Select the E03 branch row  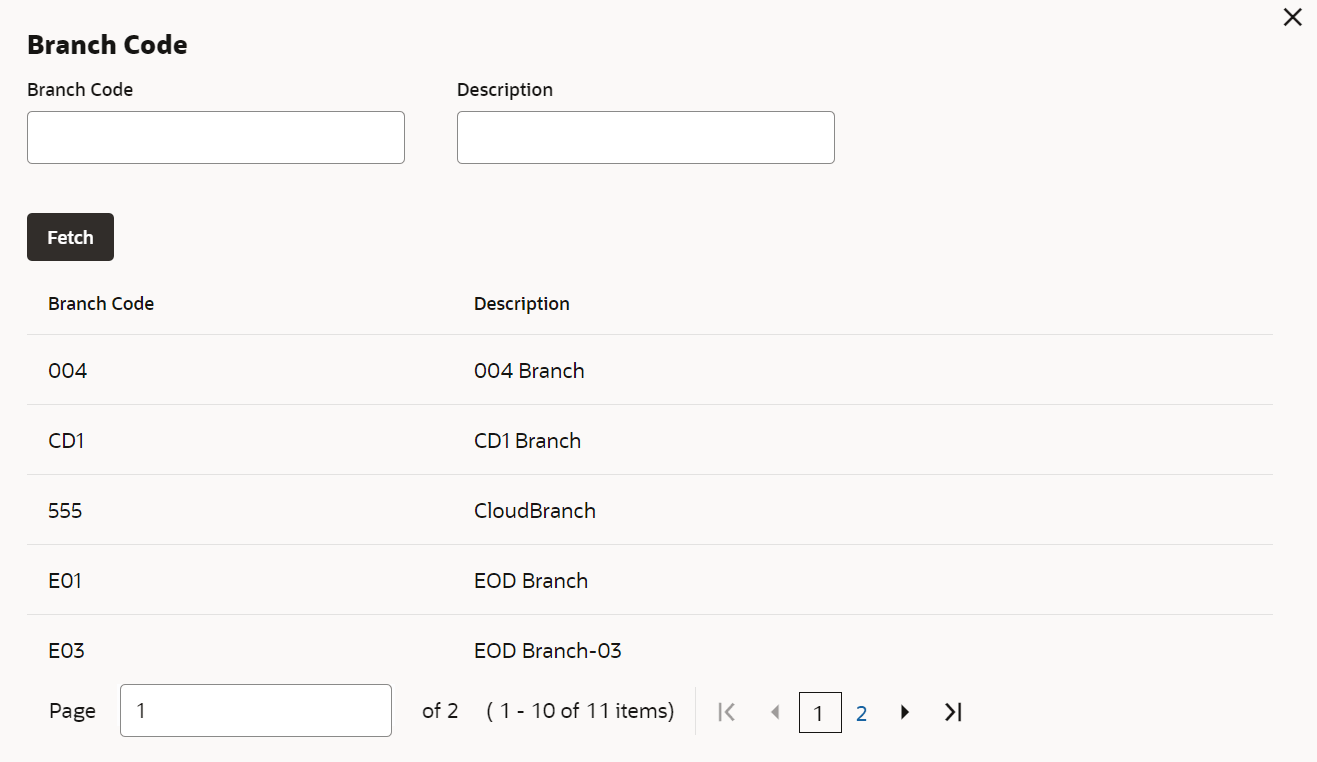point(66,651)
